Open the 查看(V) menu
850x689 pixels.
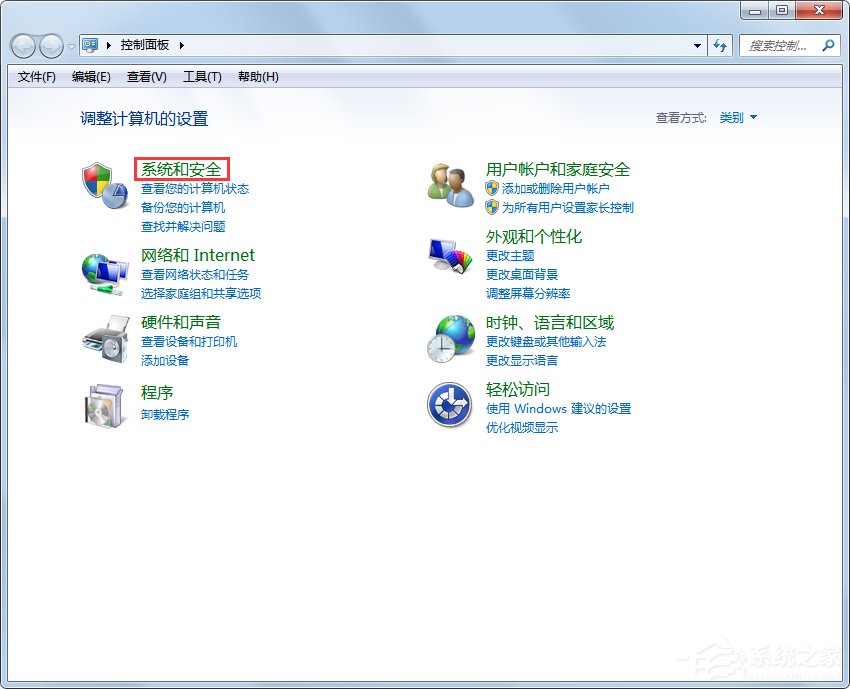pos(145,77)
